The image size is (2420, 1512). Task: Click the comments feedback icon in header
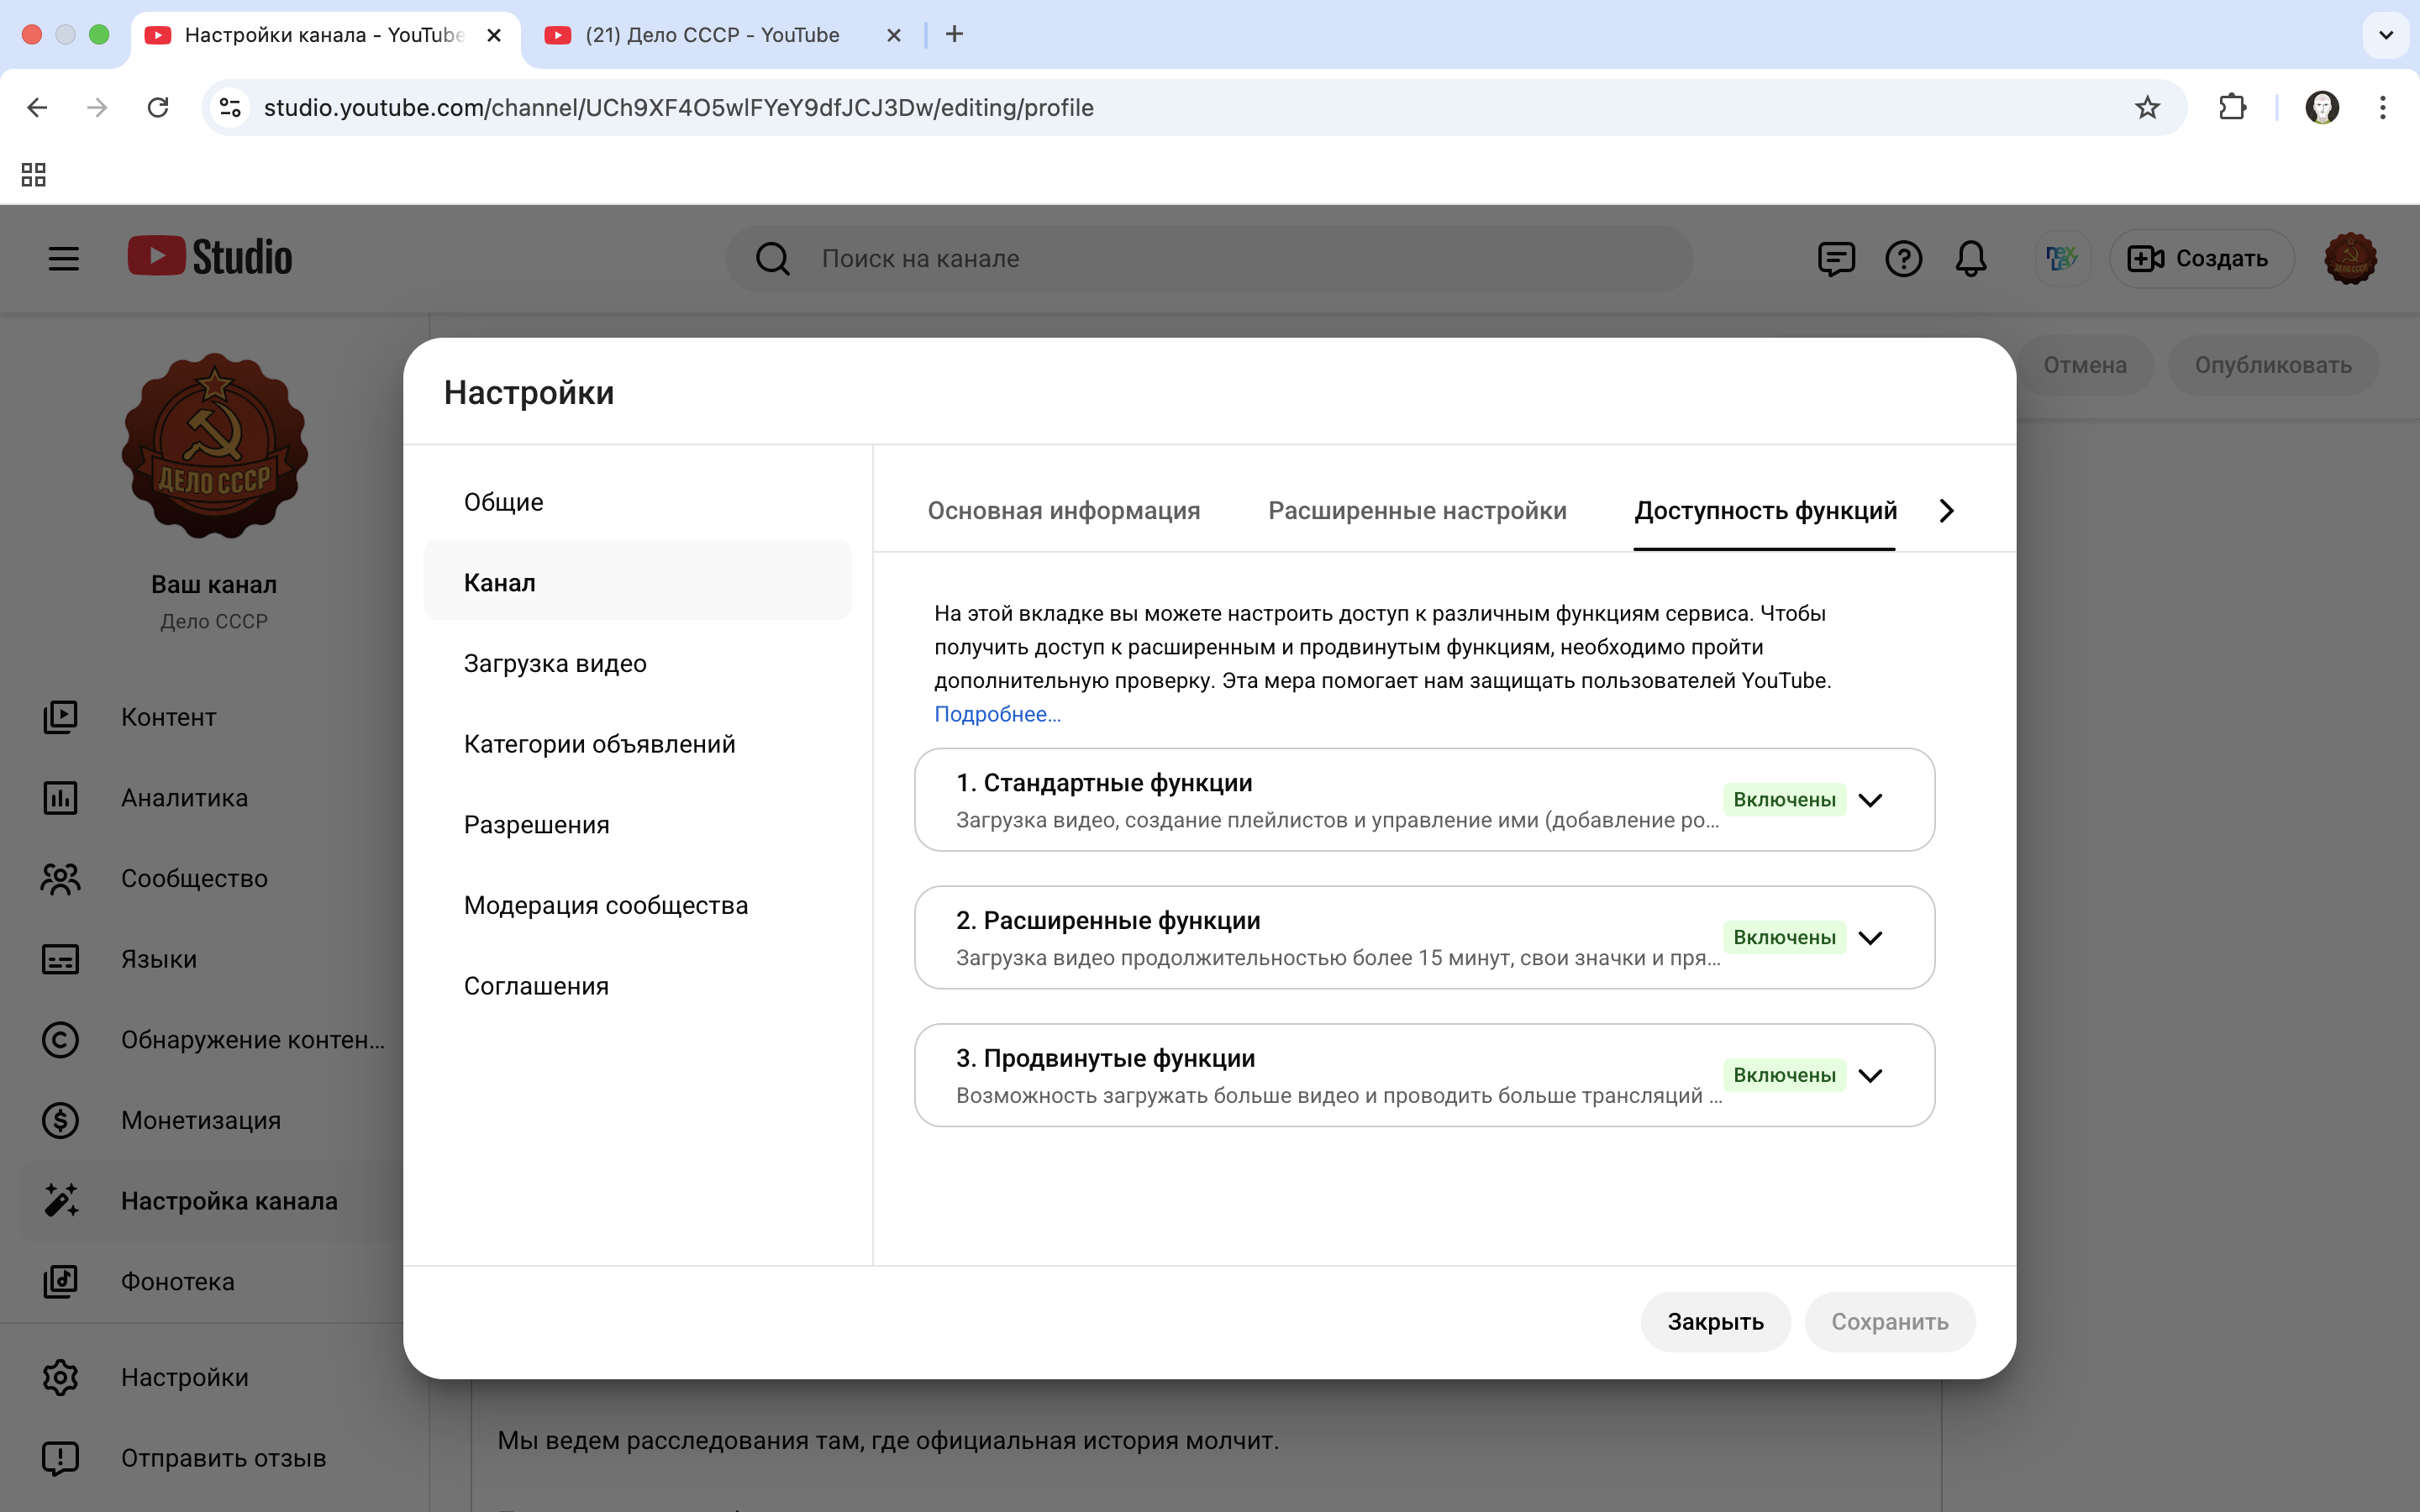1836,259
